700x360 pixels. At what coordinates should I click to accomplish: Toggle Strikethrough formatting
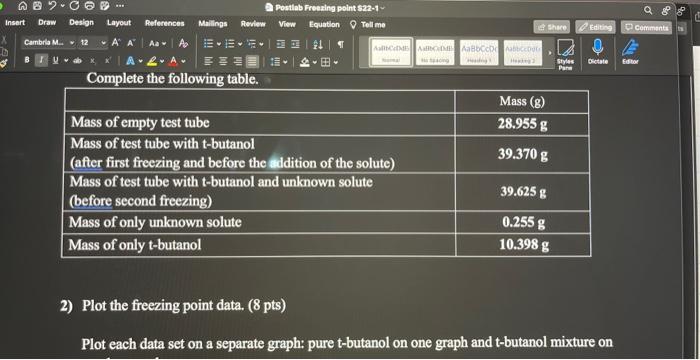78,60
